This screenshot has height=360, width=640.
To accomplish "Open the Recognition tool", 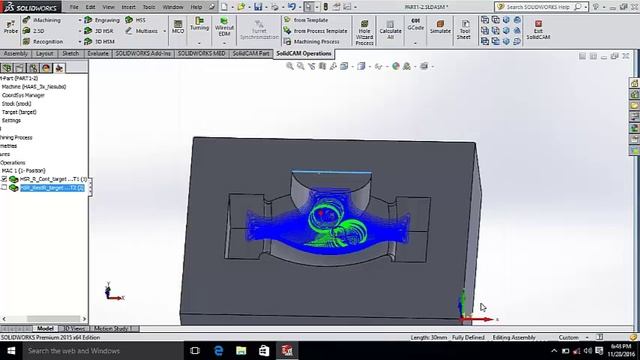I will (43, 42).
